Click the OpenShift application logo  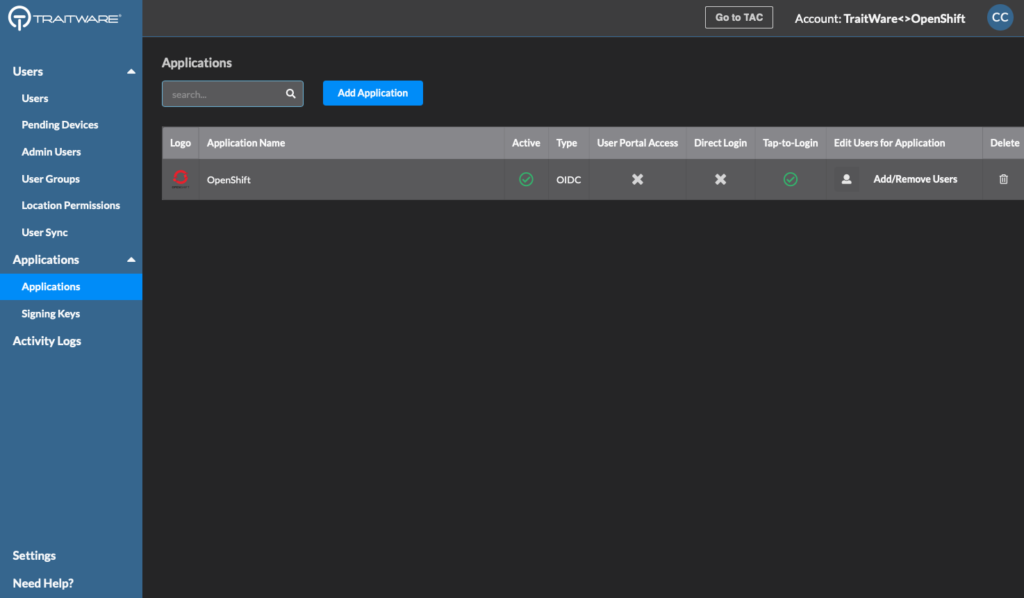tap(180, 179)
